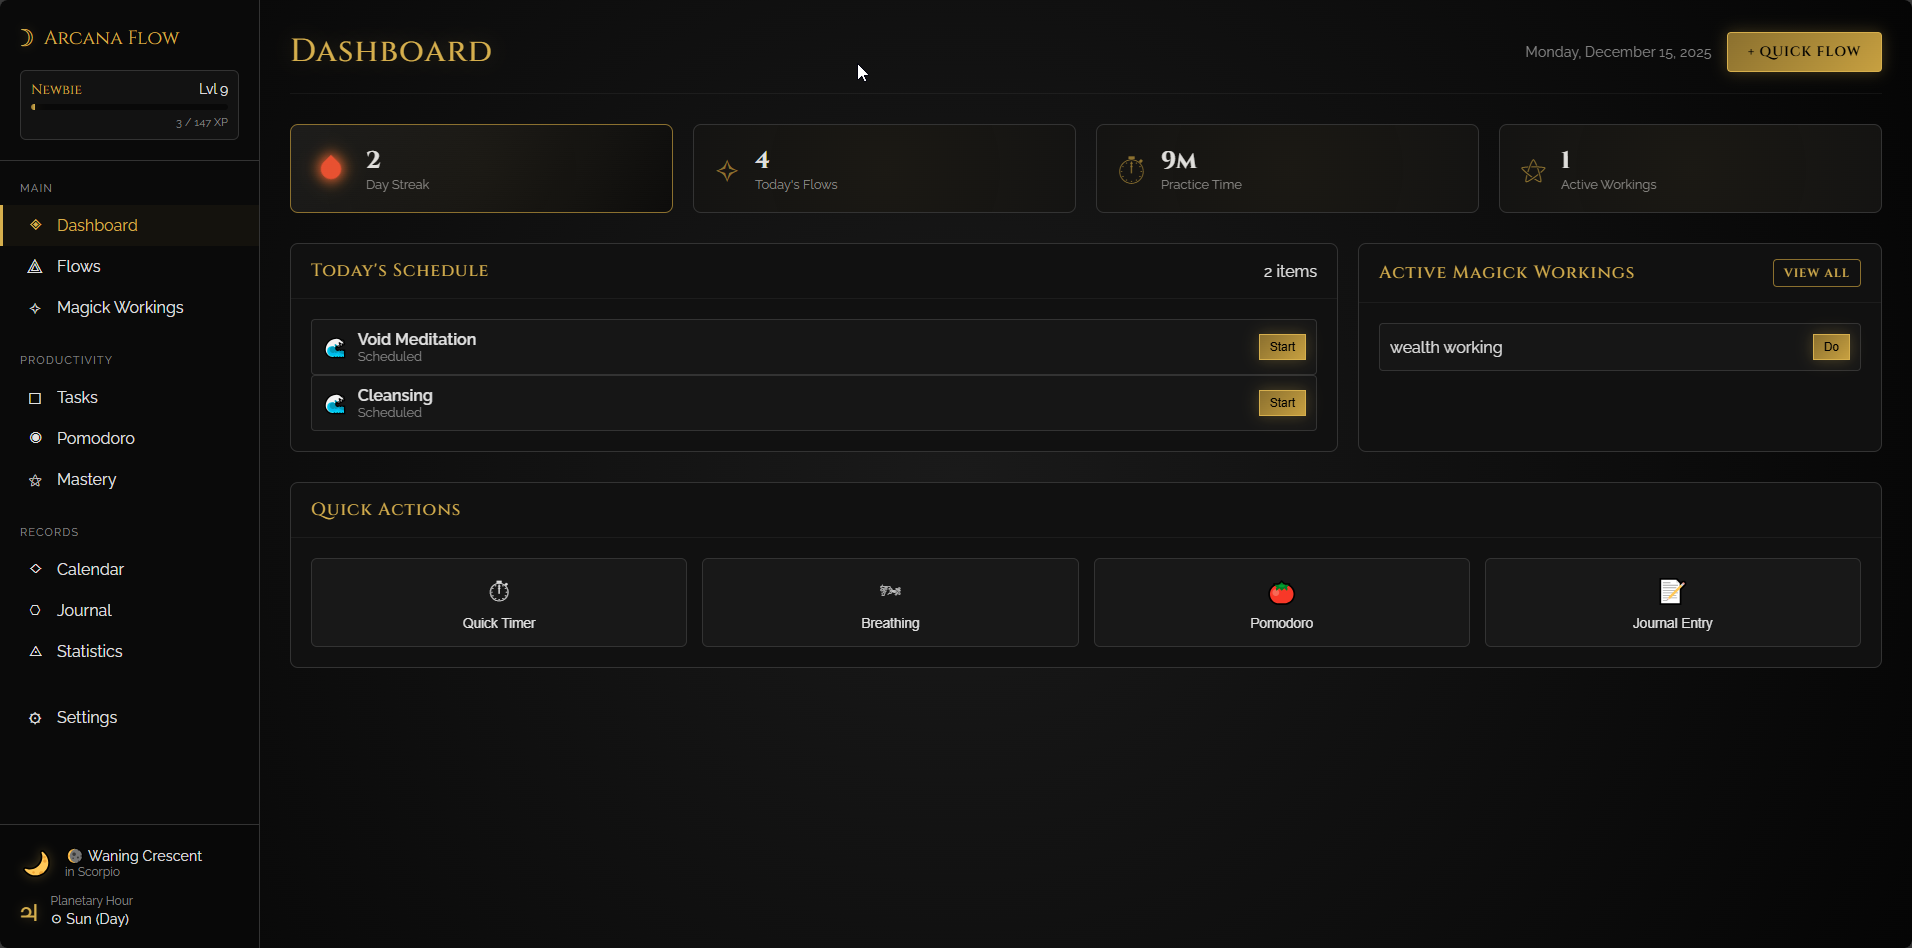Click View All magick workings
1912x948 pixels.
pos(1815,273)
